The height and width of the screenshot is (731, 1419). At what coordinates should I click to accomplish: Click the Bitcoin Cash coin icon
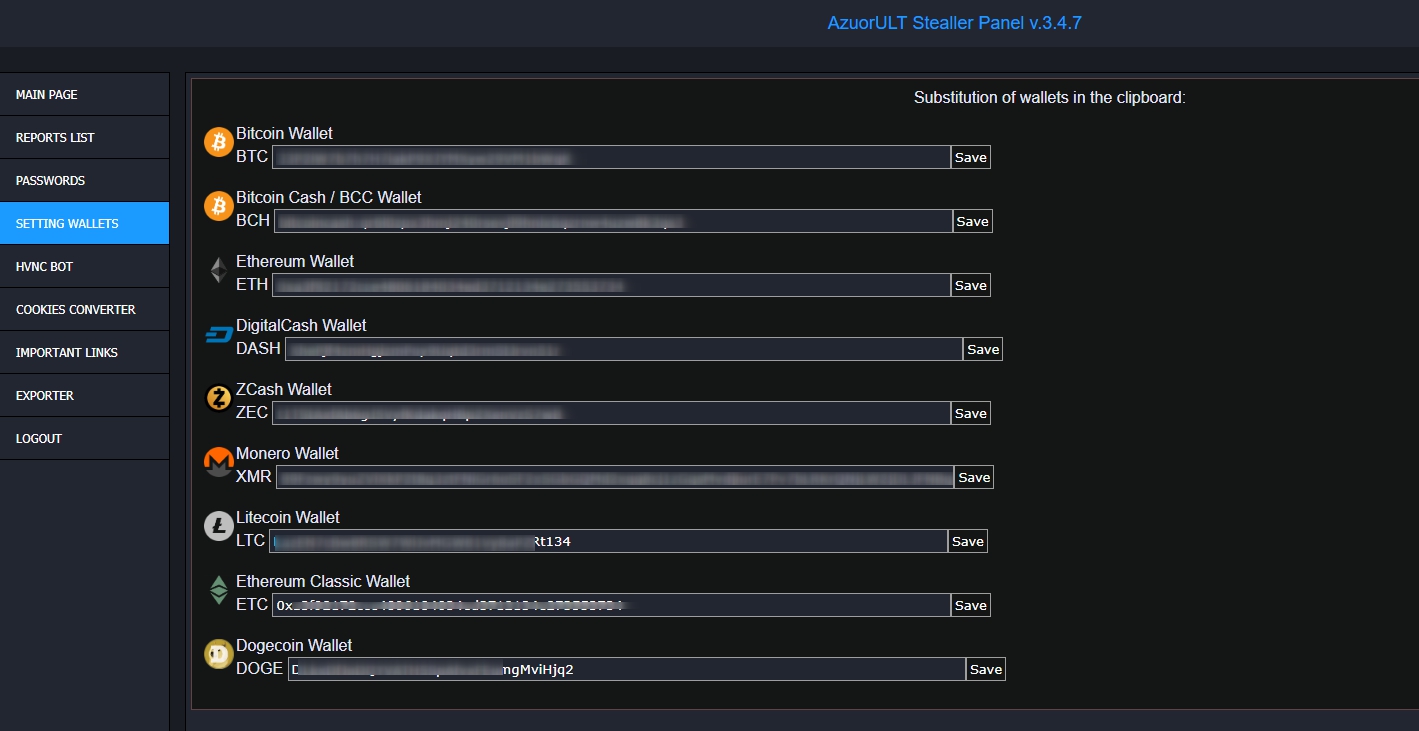click(x=218, y=206)
